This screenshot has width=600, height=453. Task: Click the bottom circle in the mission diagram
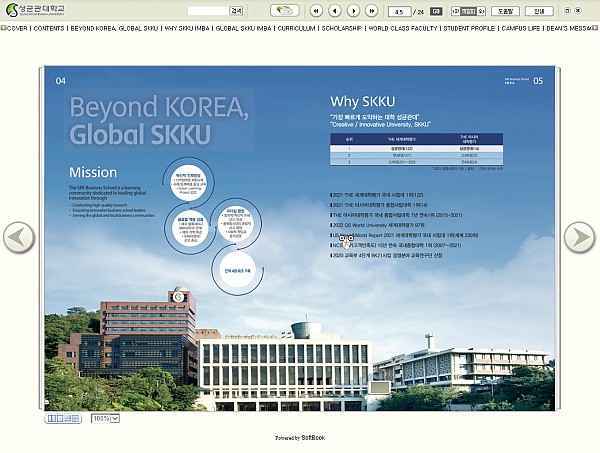click(237, 270)
